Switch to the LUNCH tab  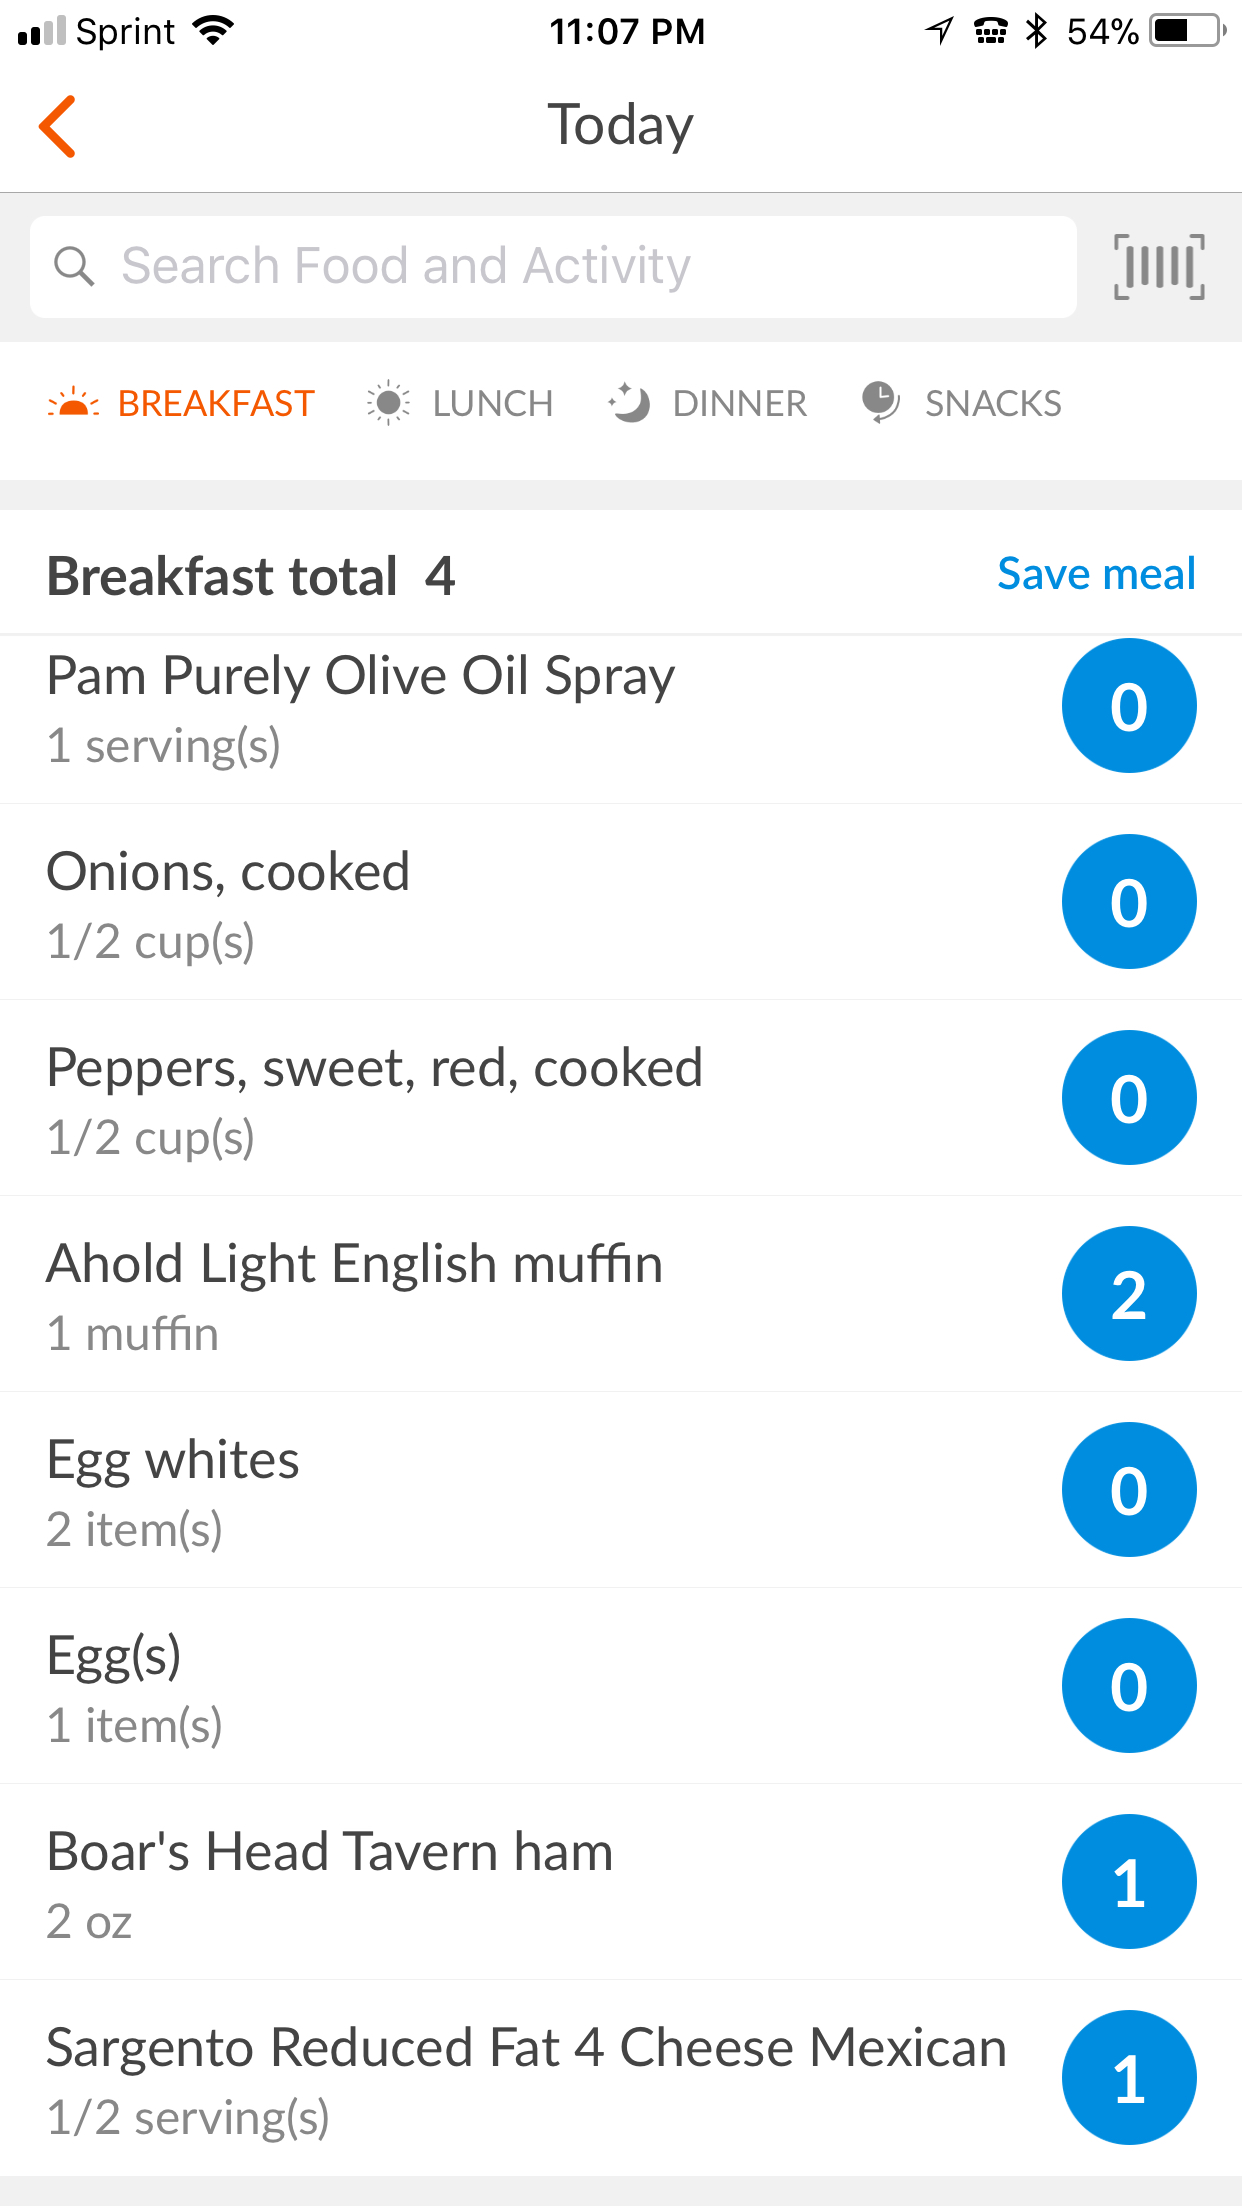(492, 404)
